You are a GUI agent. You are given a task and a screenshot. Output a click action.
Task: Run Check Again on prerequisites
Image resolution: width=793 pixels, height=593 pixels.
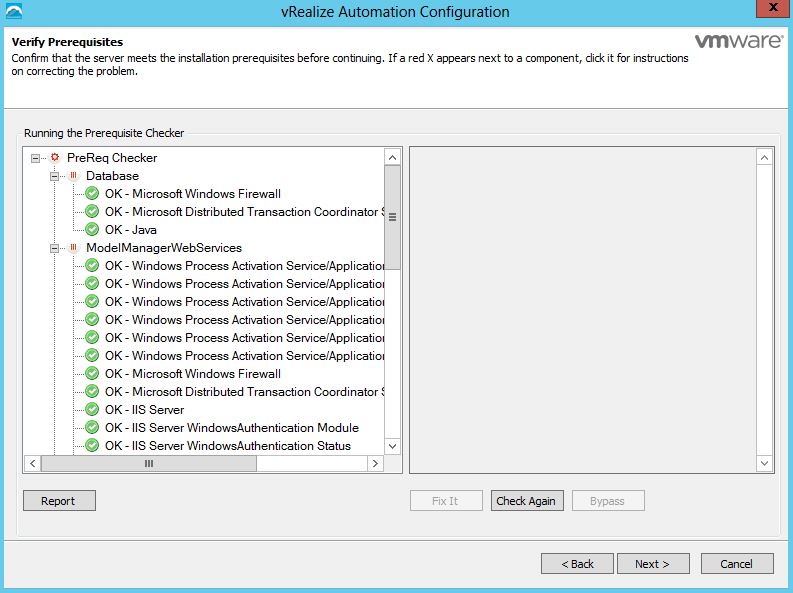pyautogui.click(x=527, y=500)
